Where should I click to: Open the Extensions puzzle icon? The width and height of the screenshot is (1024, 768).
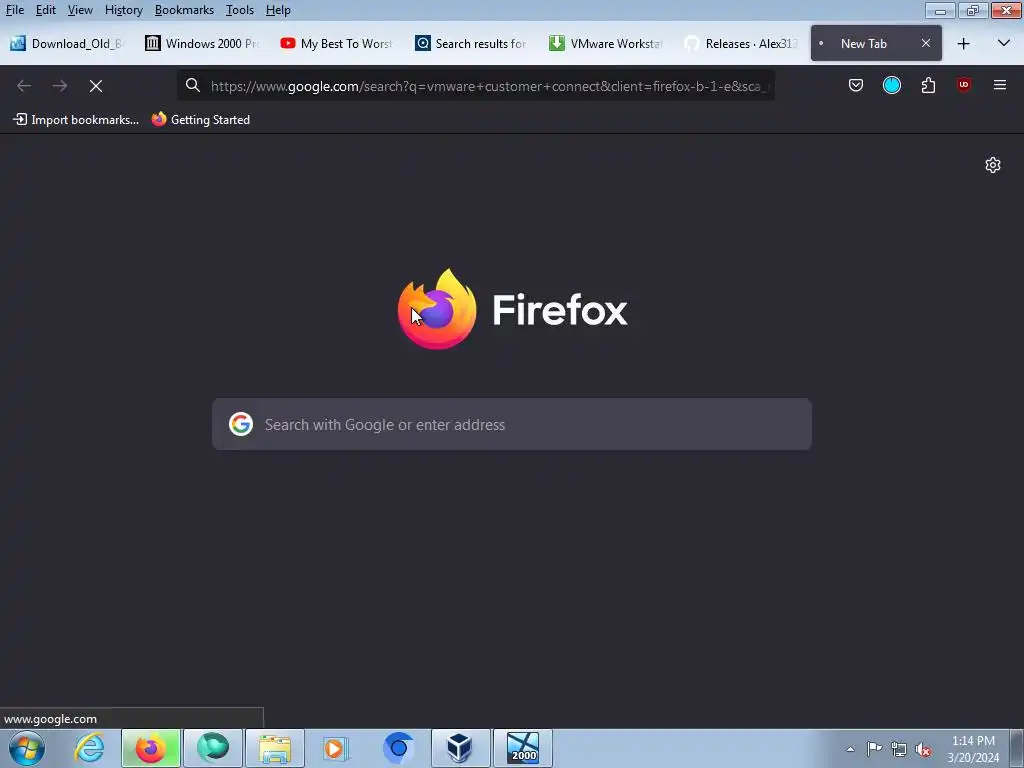coord(928,86)
